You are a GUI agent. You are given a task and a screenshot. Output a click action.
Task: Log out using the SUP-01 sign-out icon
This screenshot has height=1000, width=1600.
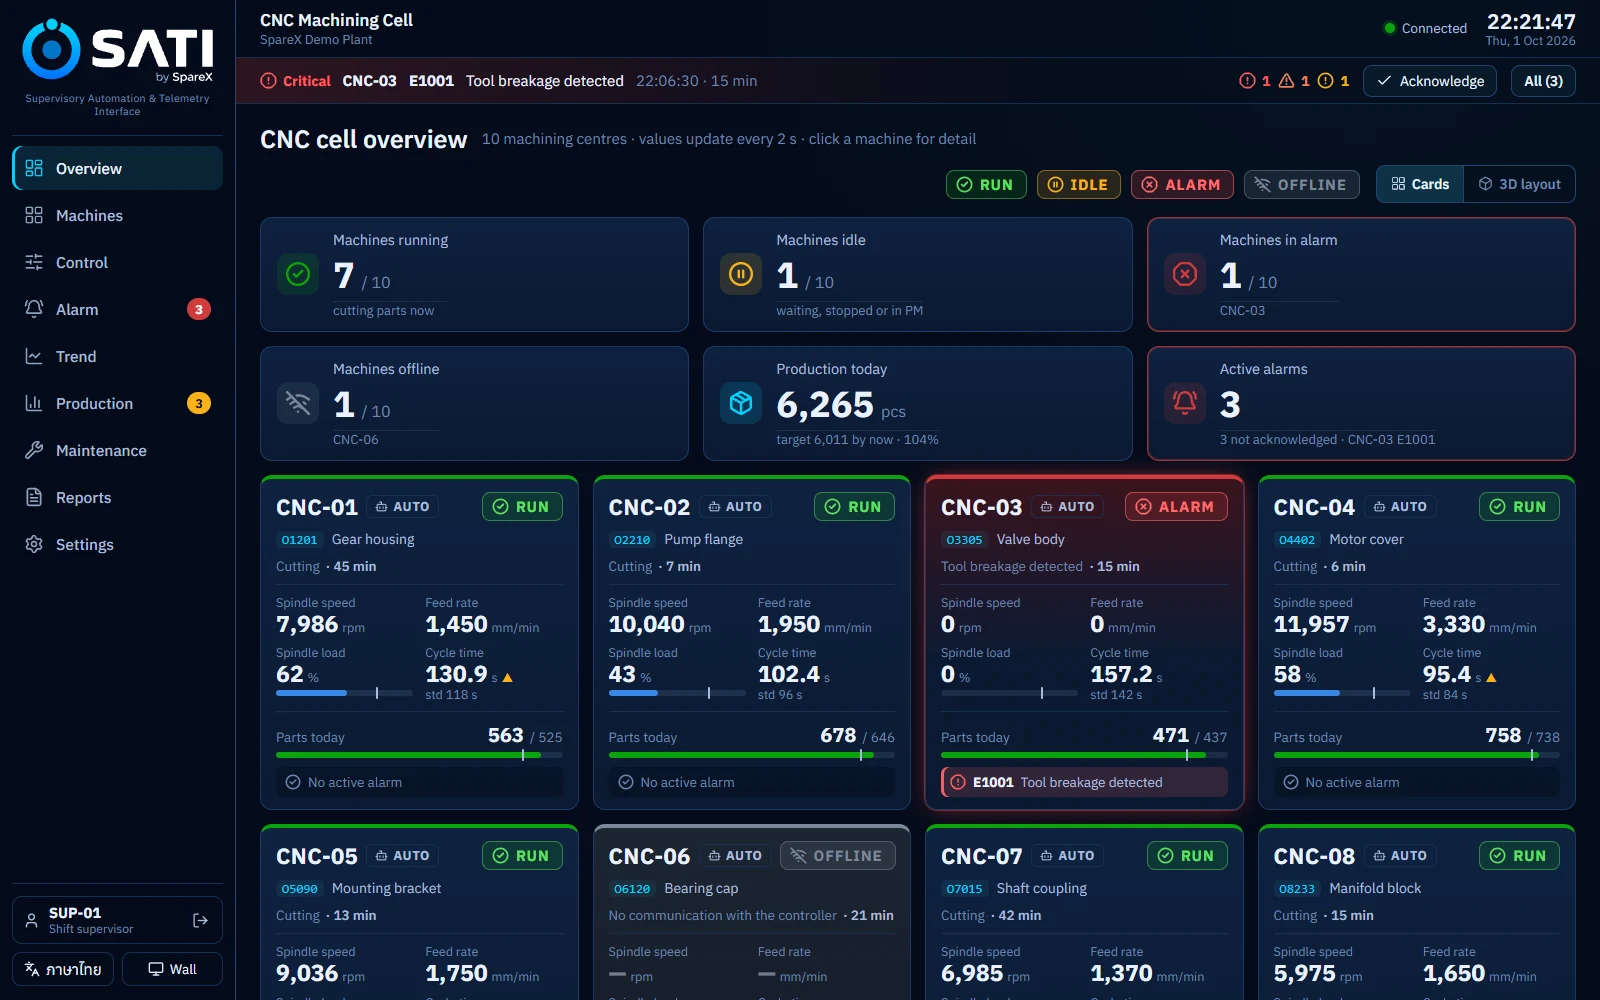pos(200,920)
